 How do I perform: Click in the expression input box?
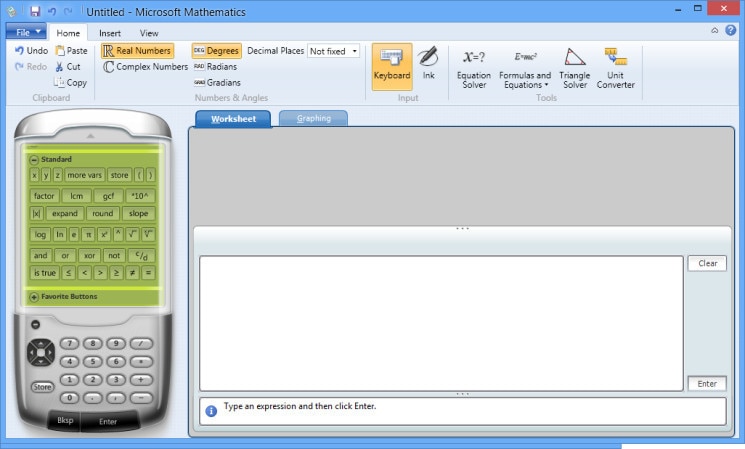pyautogui.click(x=441, y=324)
